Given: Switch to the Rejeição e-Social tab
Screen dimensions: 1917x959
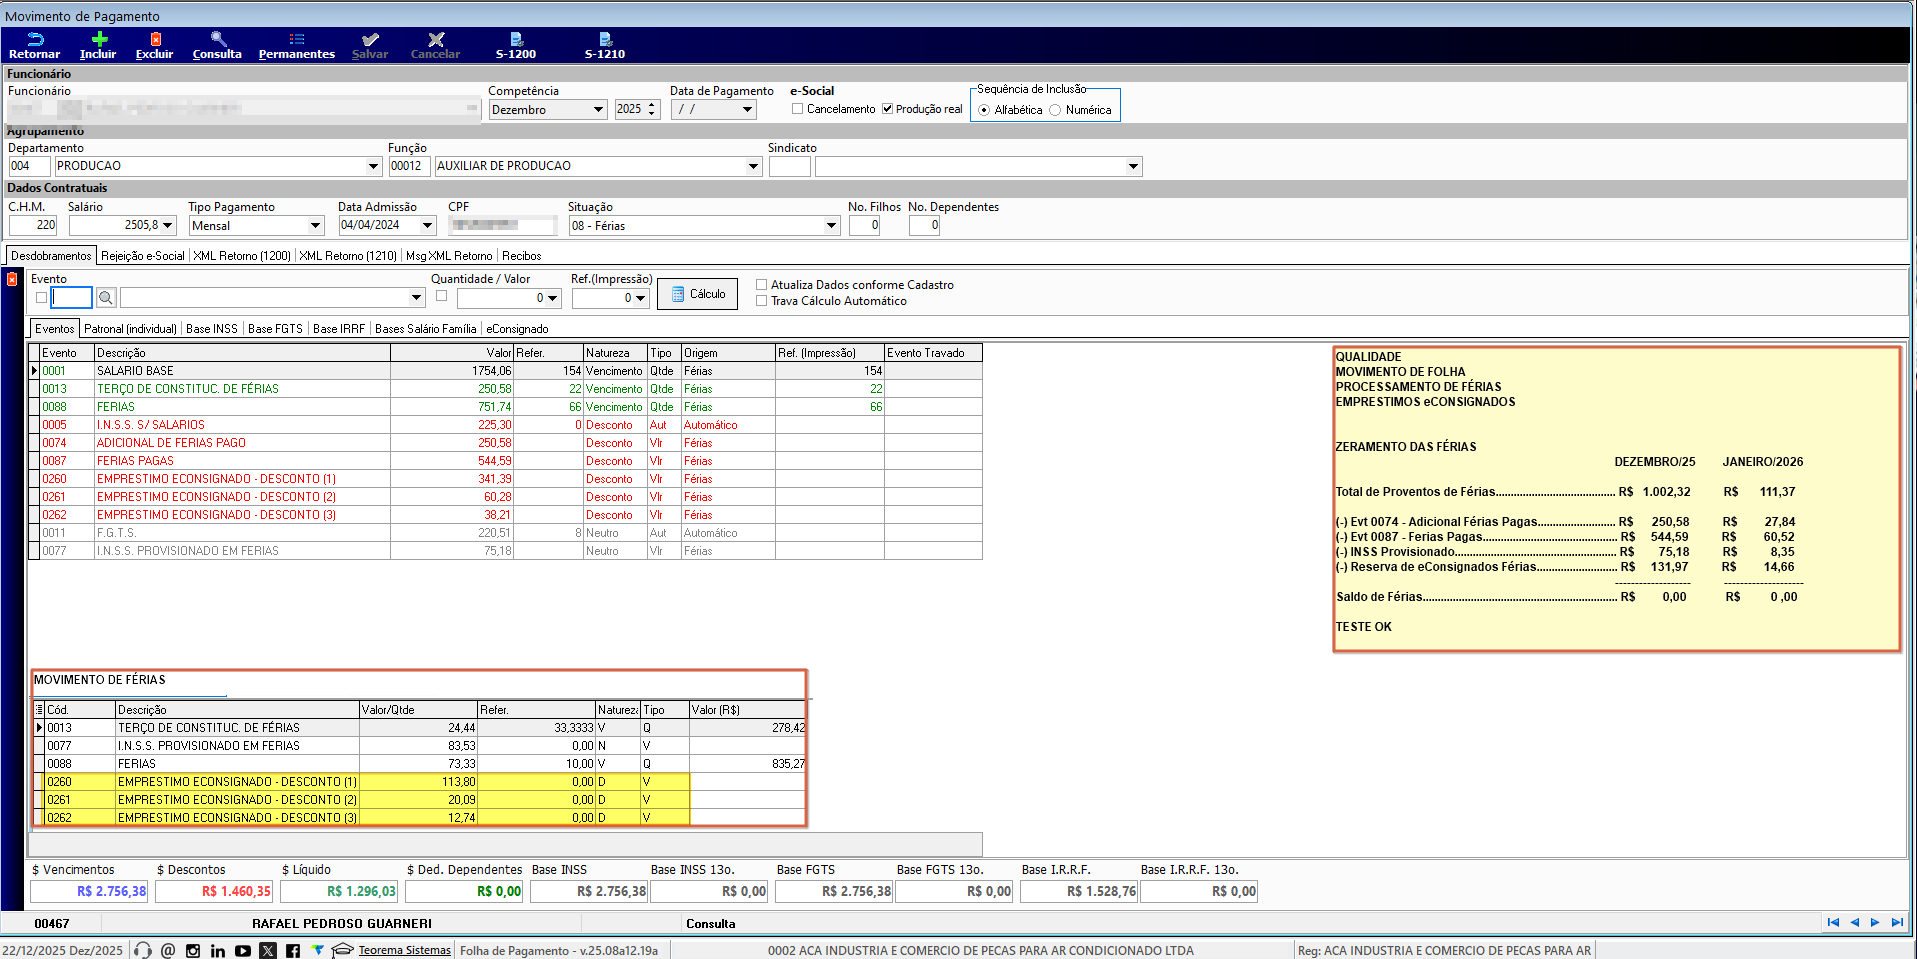Looking at the screenshot, I should click(143, 256).
